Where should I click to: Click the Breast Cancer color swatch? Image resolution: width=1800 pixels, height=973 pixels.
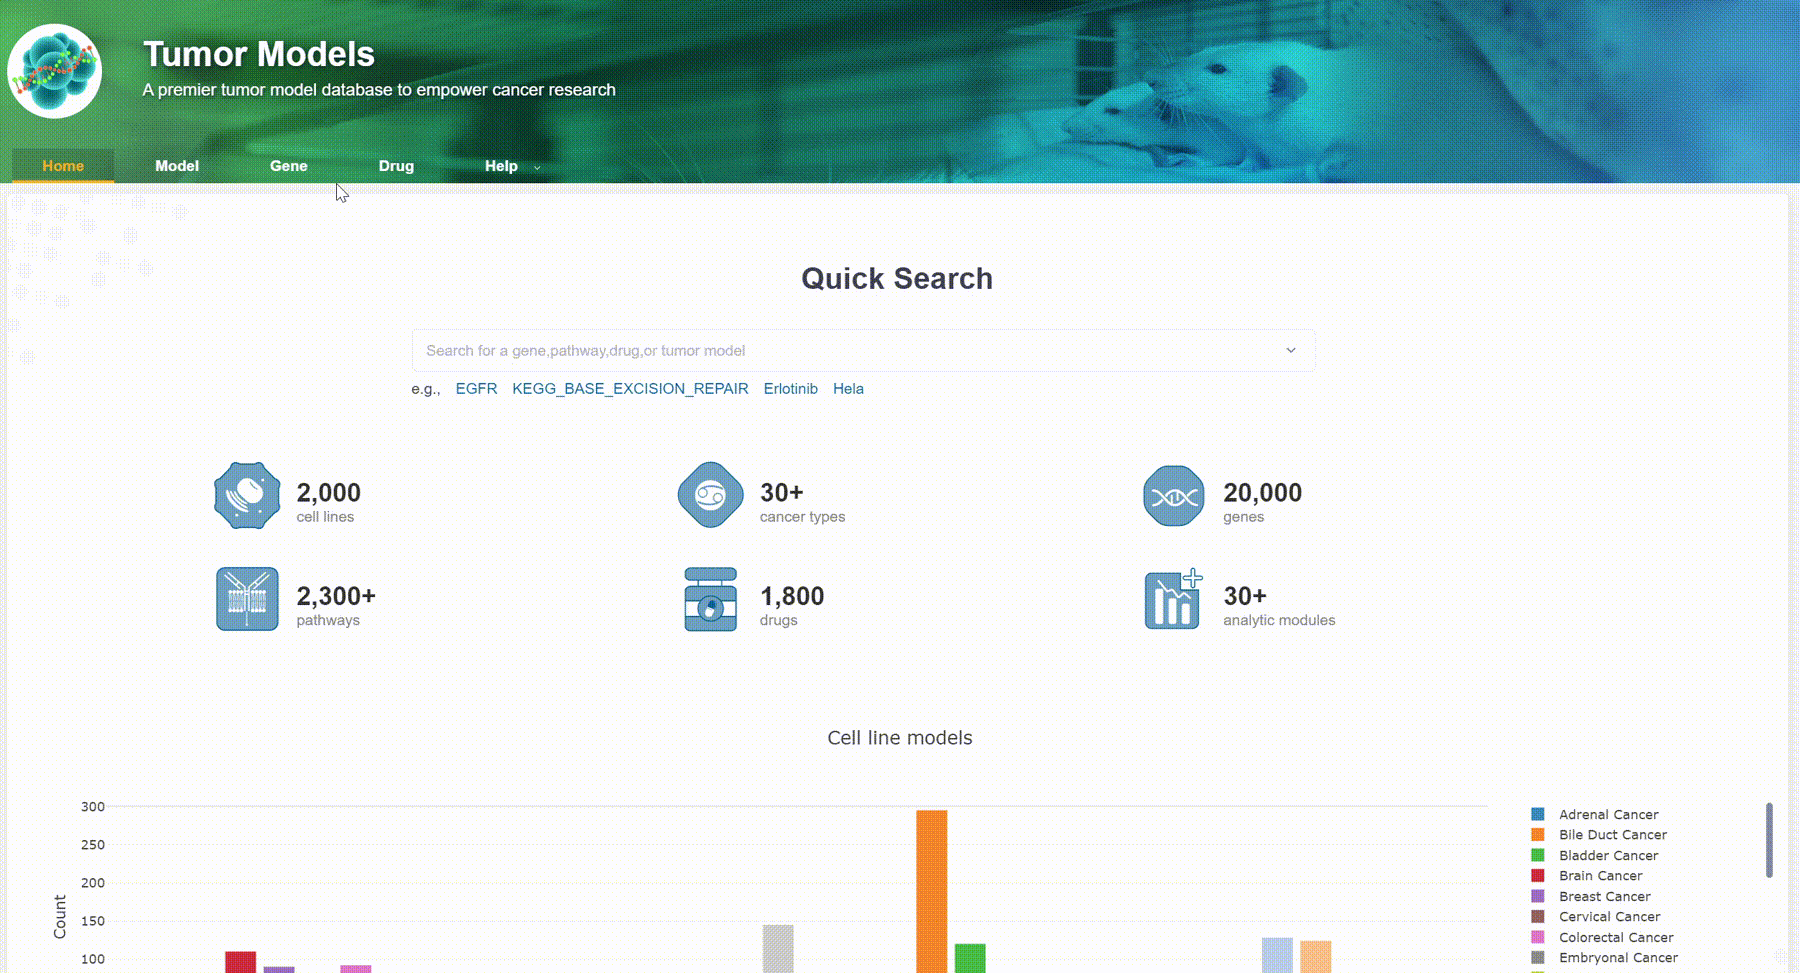(x=1538, y=896)
